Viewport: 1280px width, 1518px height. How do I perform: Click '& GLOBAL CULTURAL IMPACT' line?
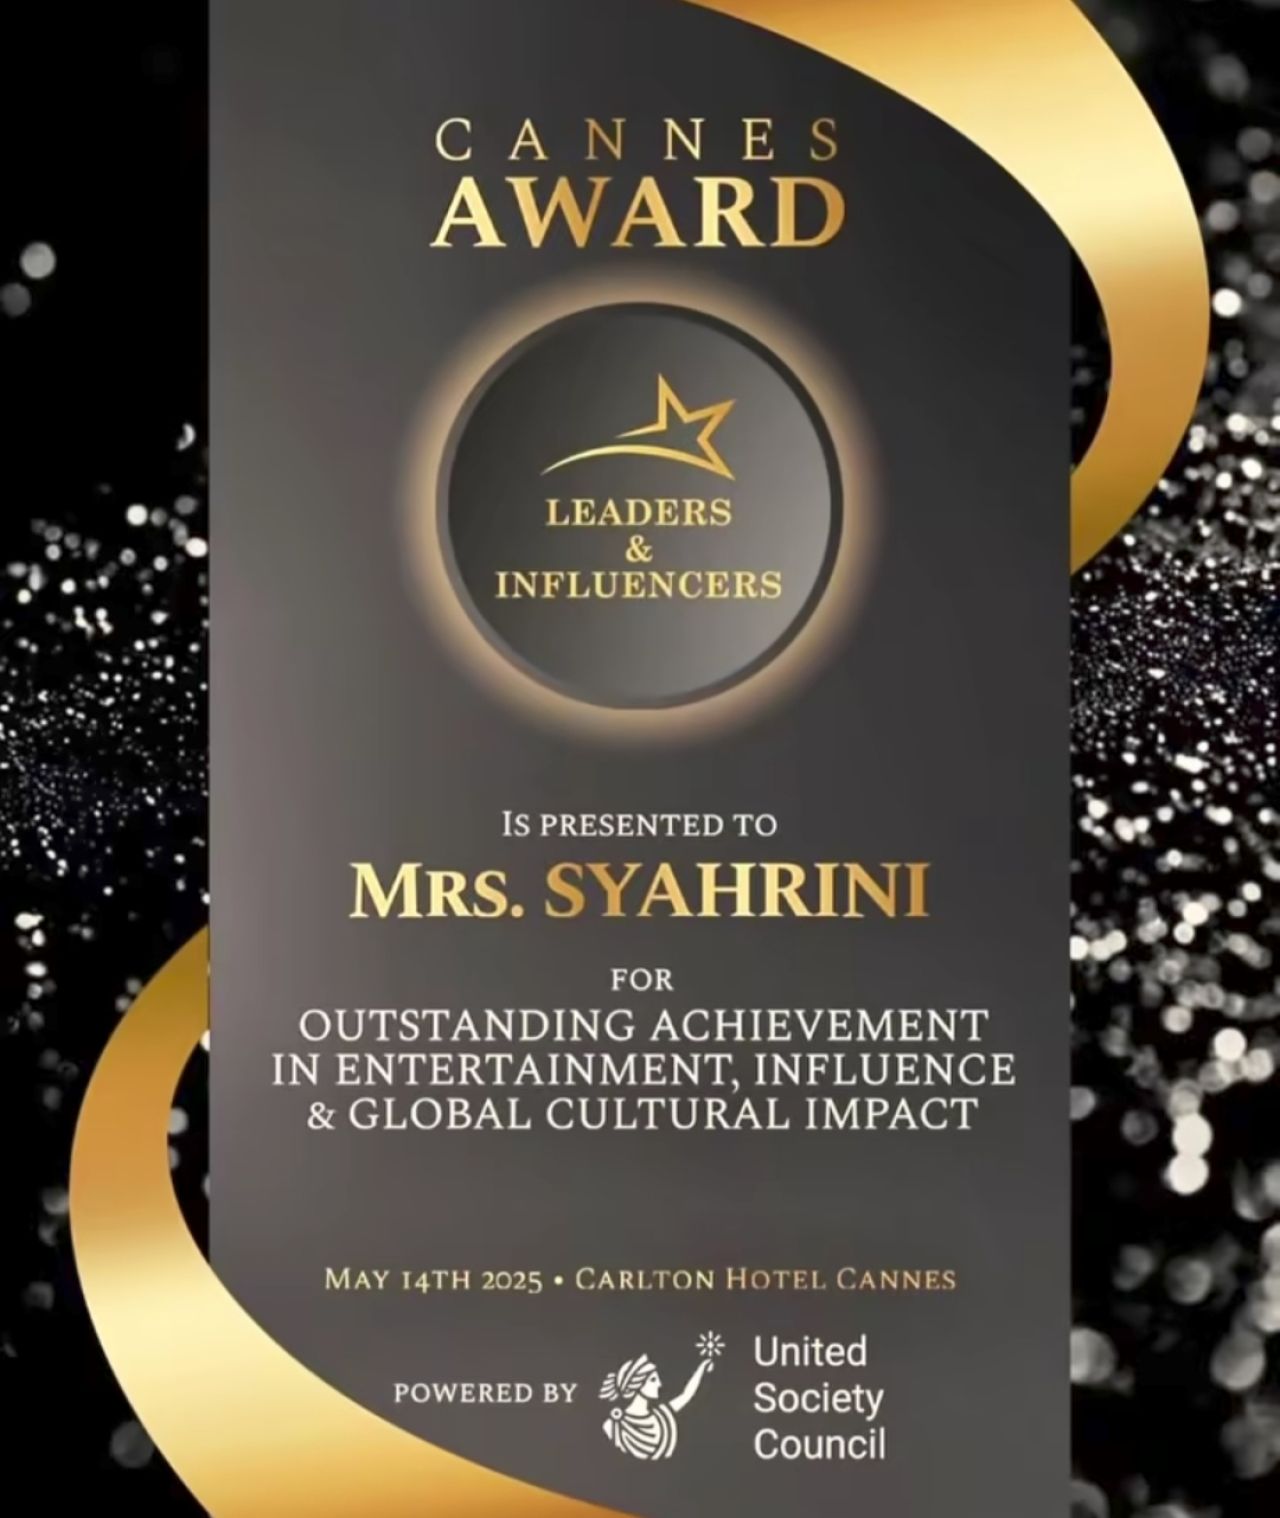click(642, 1114)
